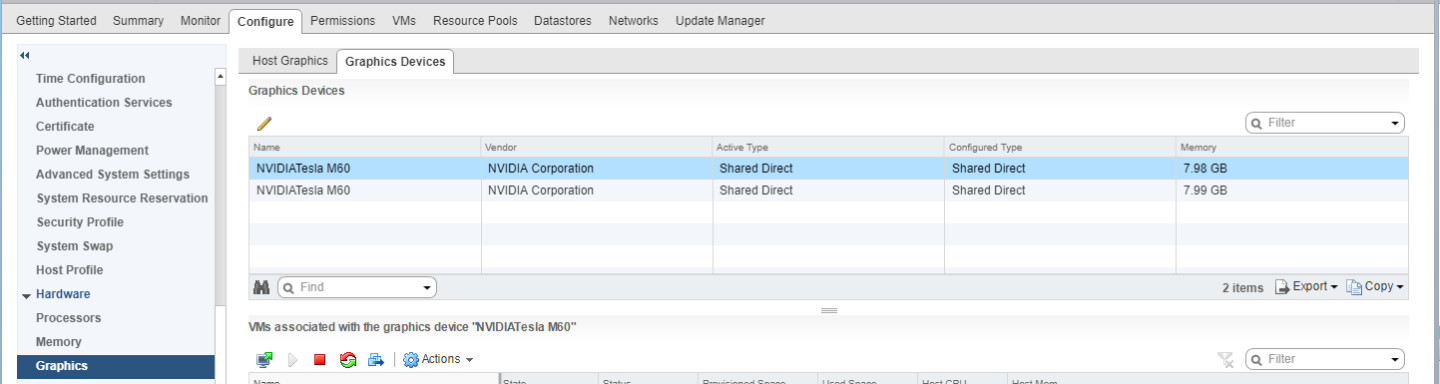Collapse the Hardware section
The image size is (1440, 384).
pos(26,295)
